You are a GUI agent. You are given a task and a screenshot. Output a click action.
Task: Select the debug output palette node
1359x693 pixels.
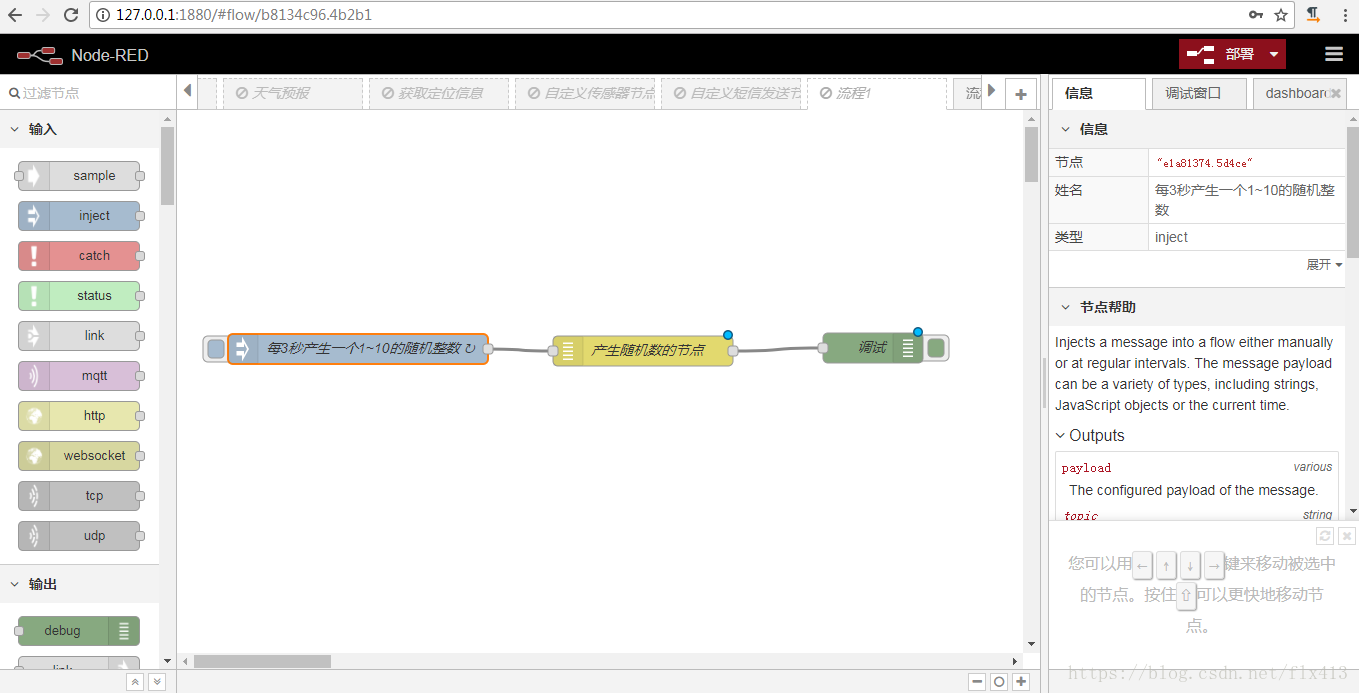click(x=79, y=631)
